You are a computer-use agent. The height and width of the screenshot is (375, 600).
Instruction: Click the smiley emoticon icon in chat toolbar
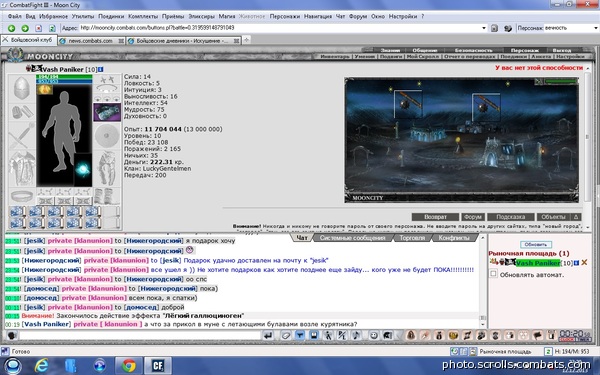(x=374, y=336)
